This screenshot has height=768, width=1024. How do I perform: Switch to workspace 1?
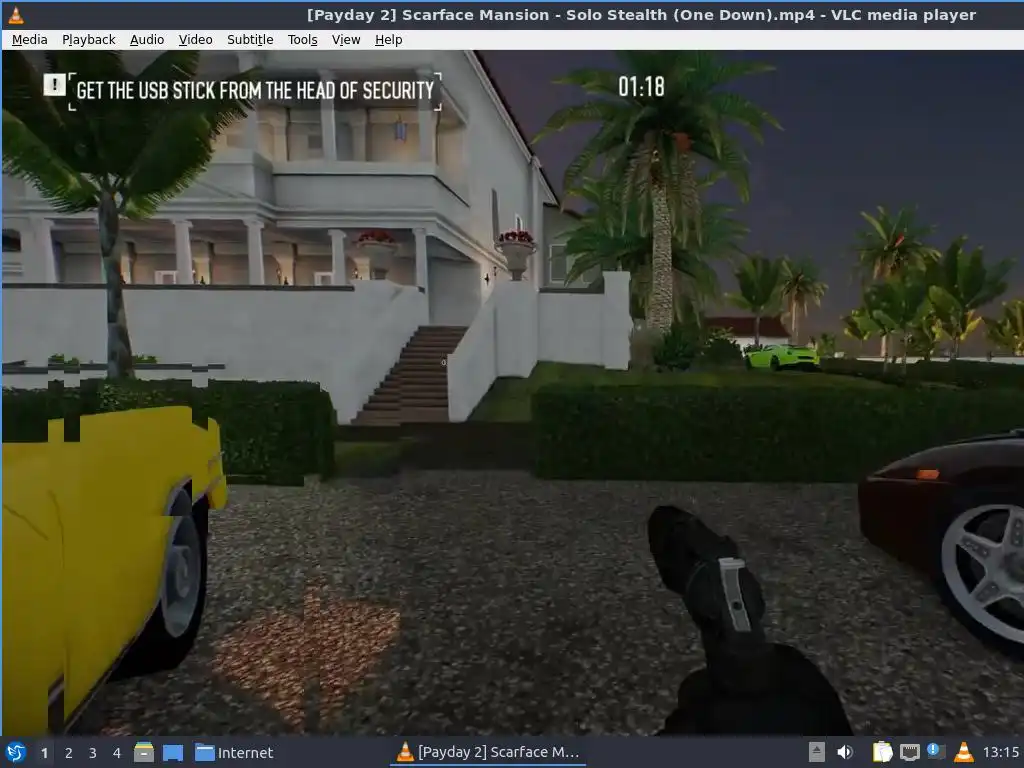(x=44, y=753)
